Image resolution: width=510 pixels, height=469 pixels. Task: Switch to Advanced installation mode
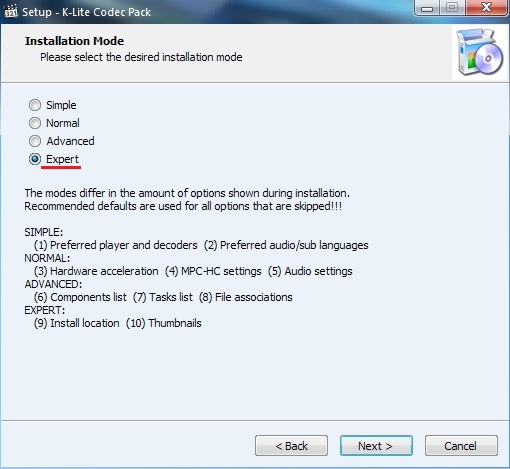[62, 141]
